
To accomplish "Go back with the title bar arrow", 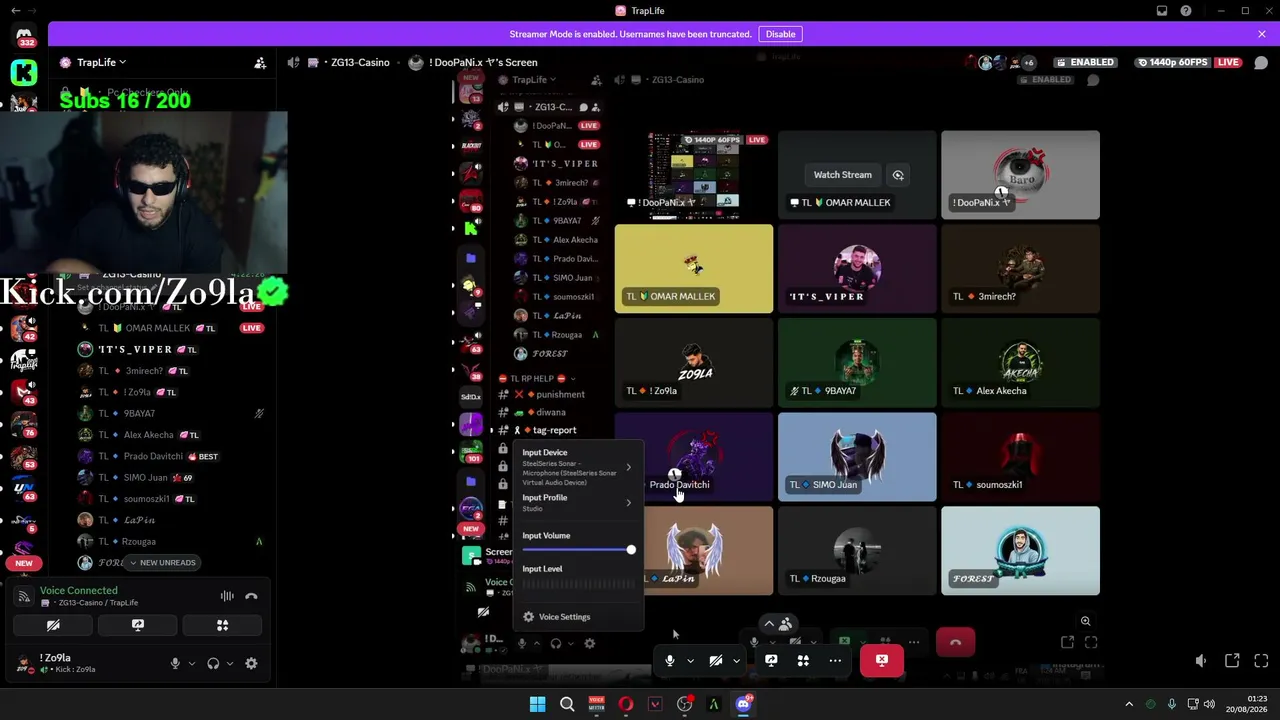I will pyautogui.click(x=15, y=11).
